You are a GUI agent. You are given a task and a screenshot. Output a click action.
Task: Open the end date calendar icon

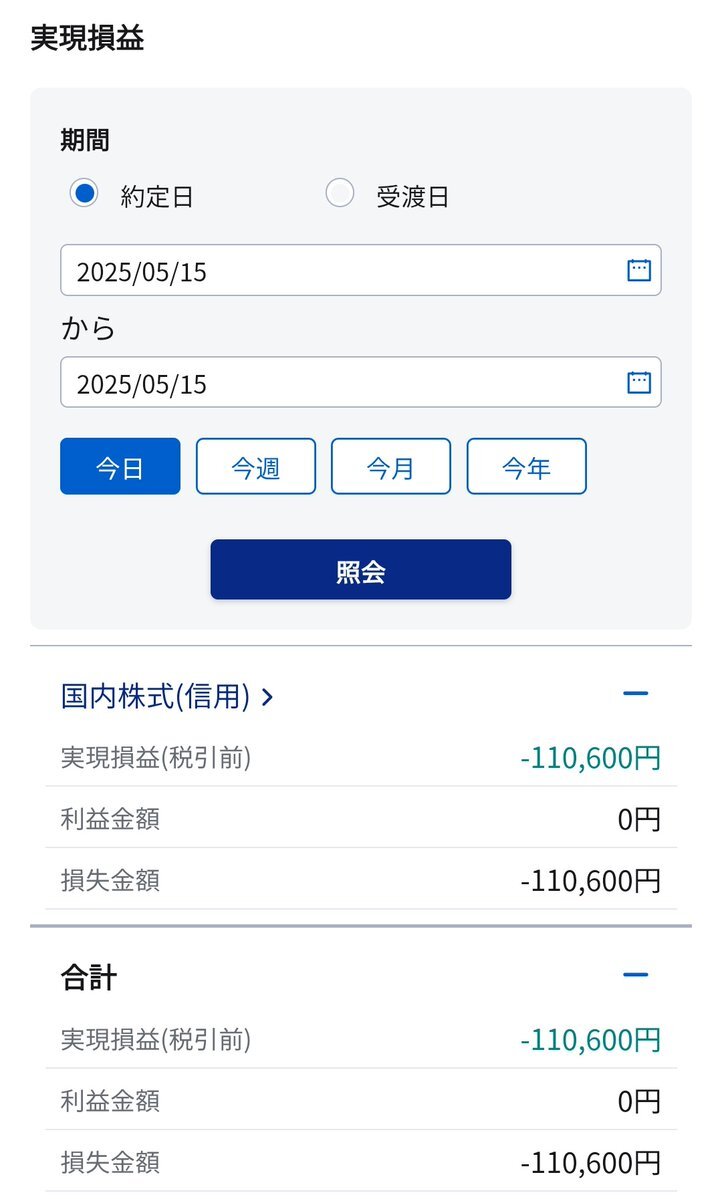pos(639,382)
